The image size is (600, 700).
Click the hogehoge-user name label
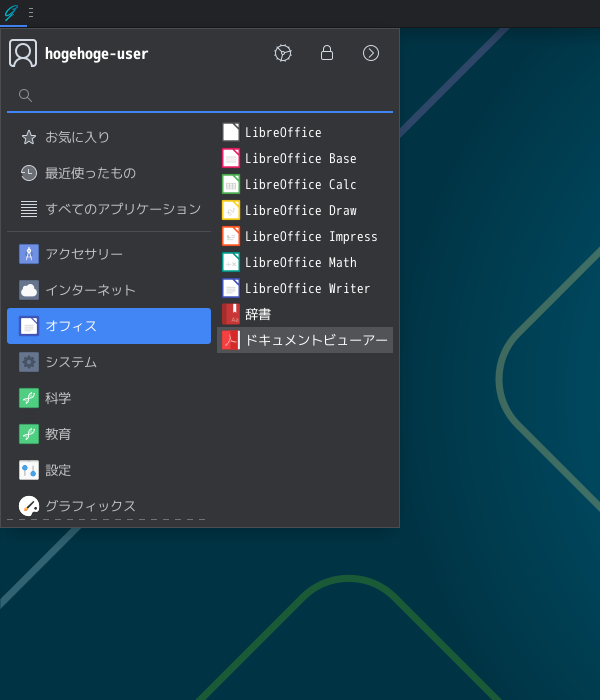(x=96, y=54)
